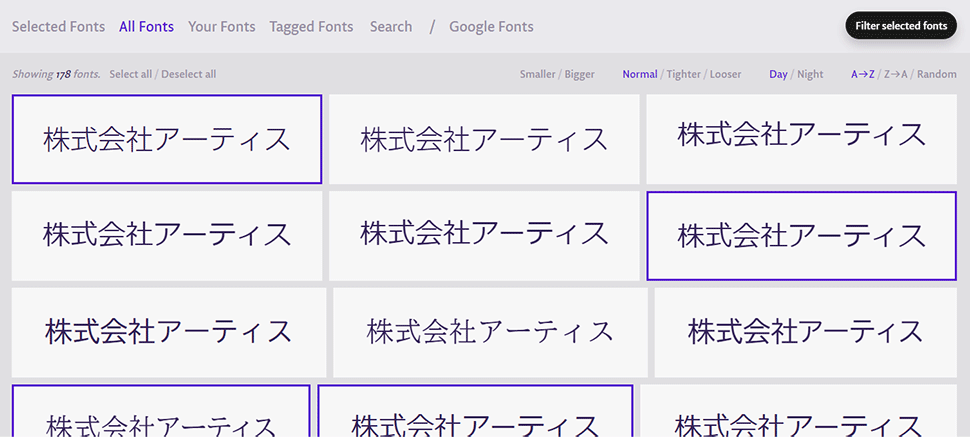The height and width of the screenshot is (437, 970).
Task: Switch to Google Fonts
Action: 491,27
